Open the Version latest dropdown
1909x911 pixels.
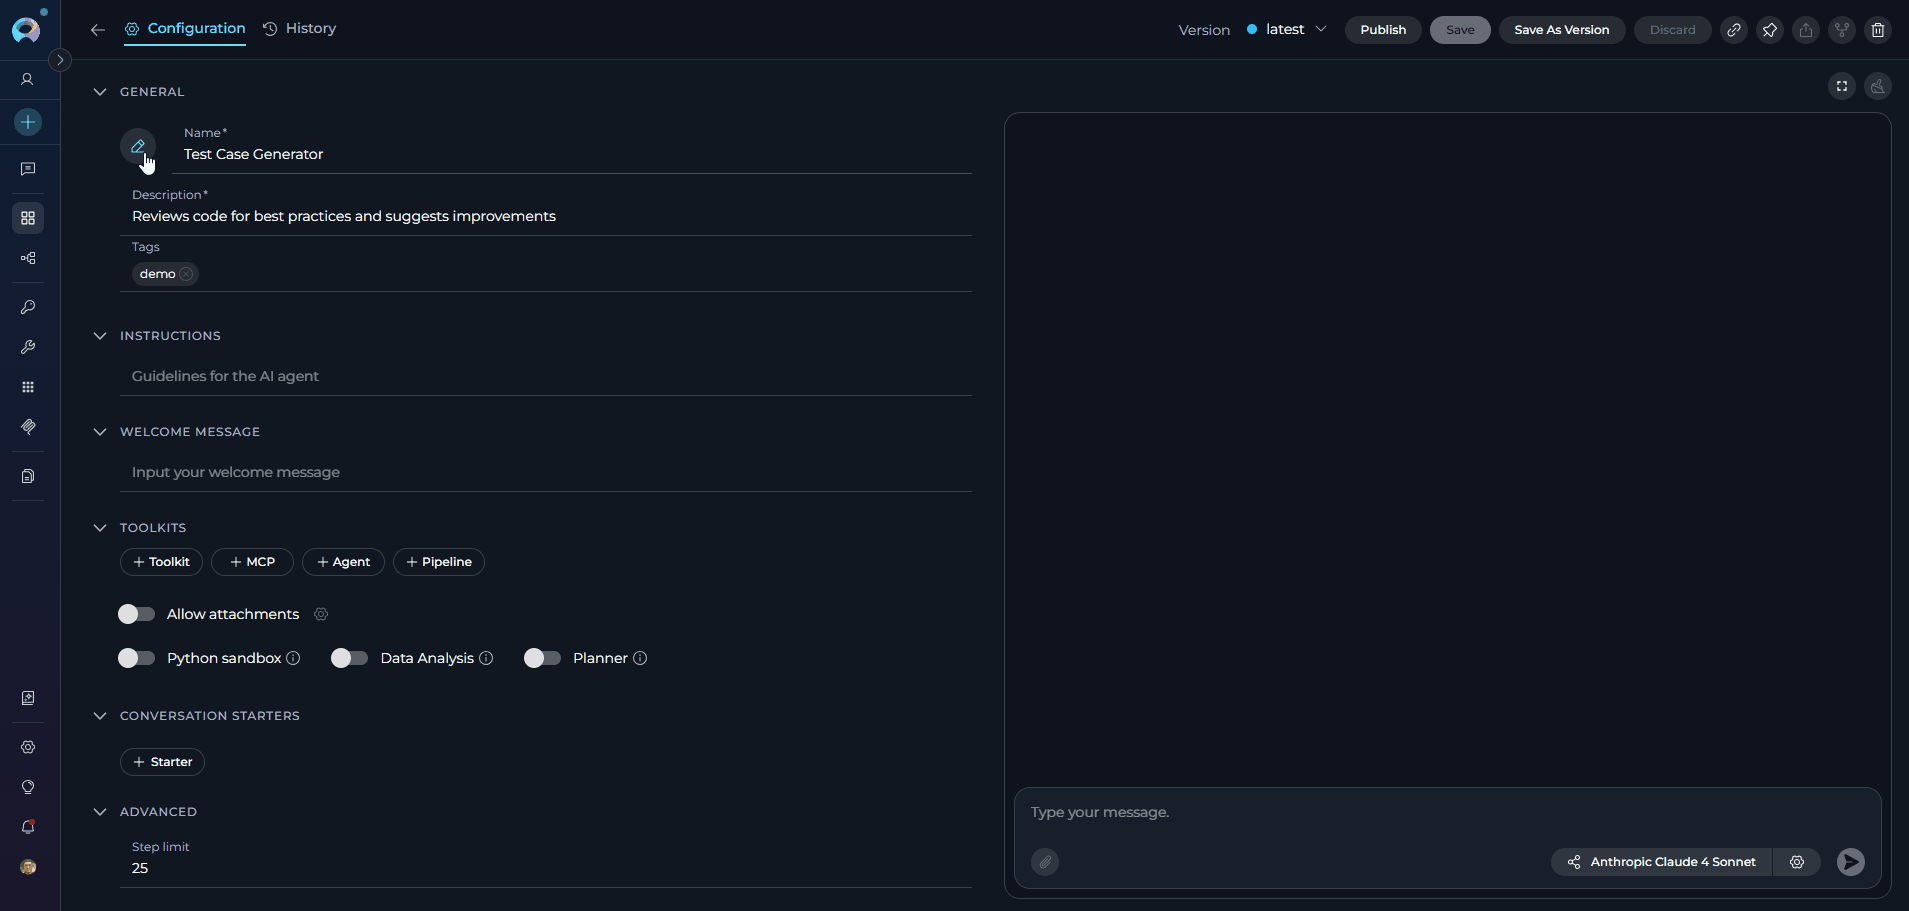click(1288, 30)
